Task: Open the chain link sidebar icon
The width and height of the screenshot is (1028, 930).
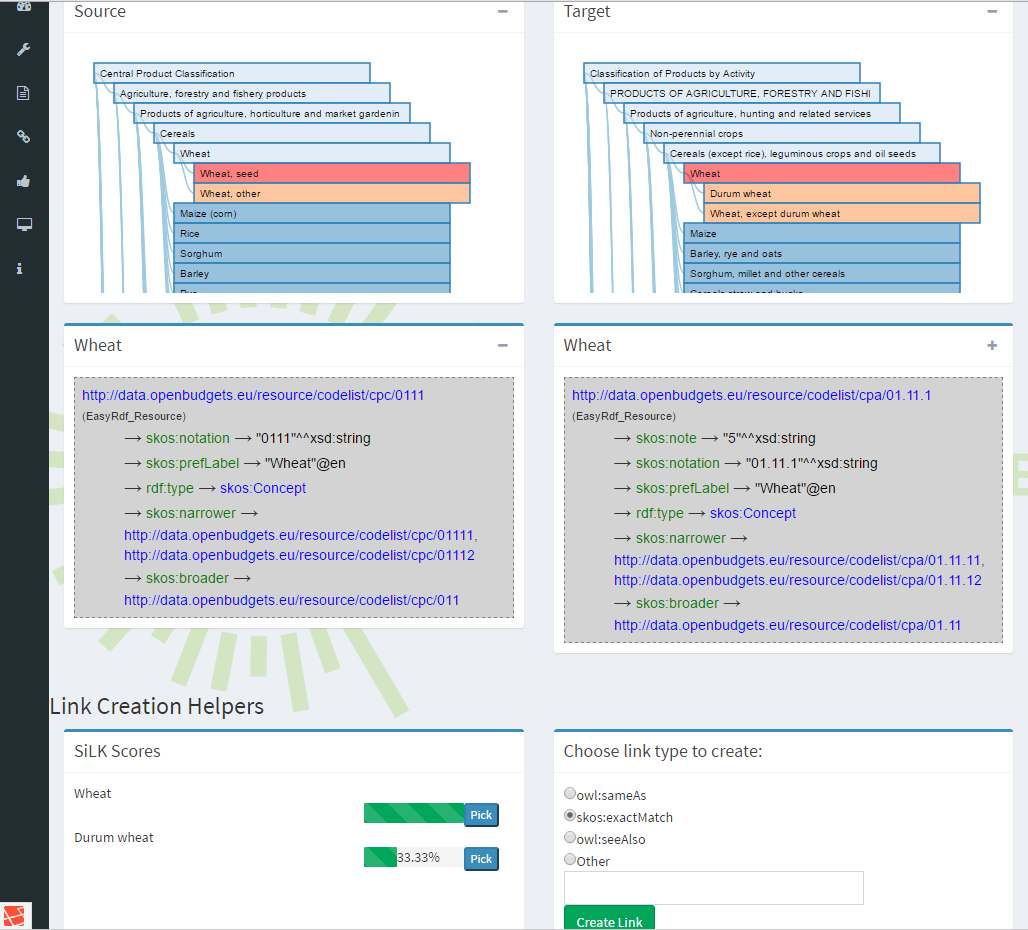Action: tap(24, 136)
